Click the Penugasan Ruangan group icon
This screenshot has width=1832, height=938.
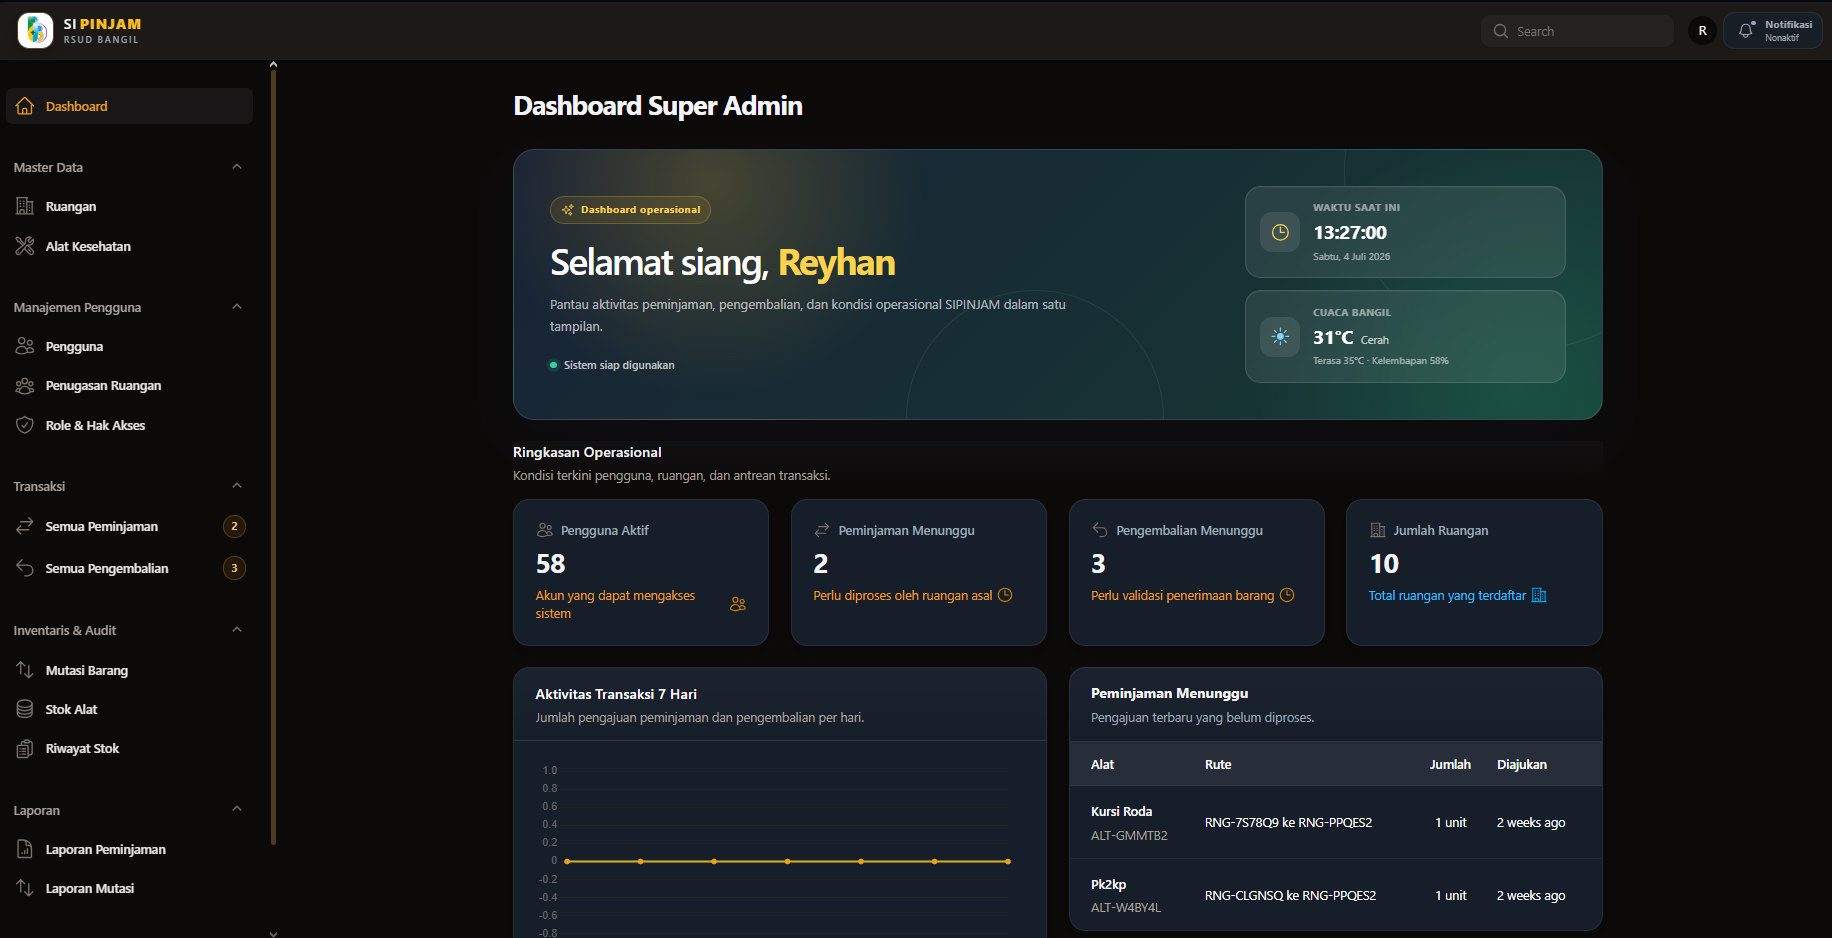tap(25, 385)
